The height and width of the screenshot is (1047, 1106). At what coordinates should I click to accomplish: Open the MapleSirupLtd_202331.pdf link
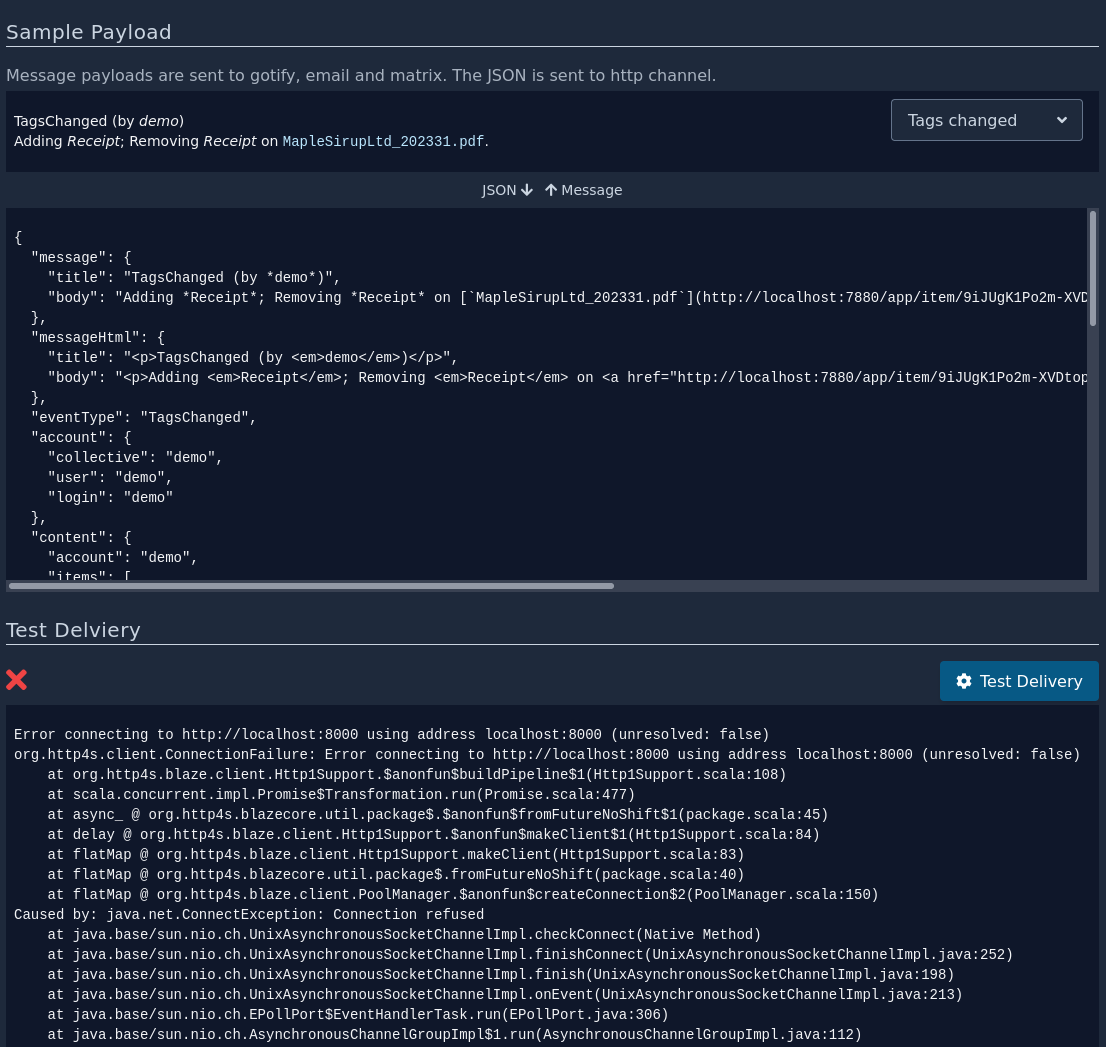click(x=383, y=141)
